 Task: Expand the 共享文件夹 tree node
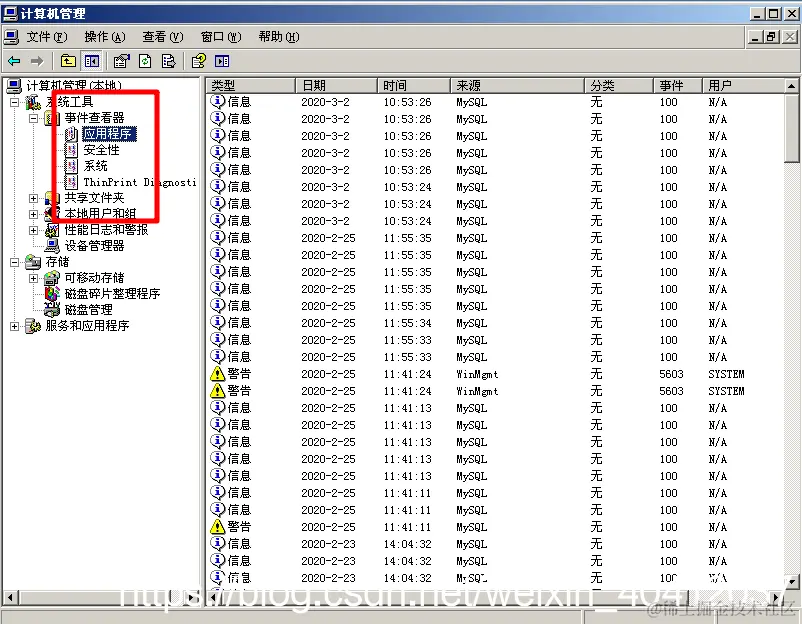click(34, 198)
